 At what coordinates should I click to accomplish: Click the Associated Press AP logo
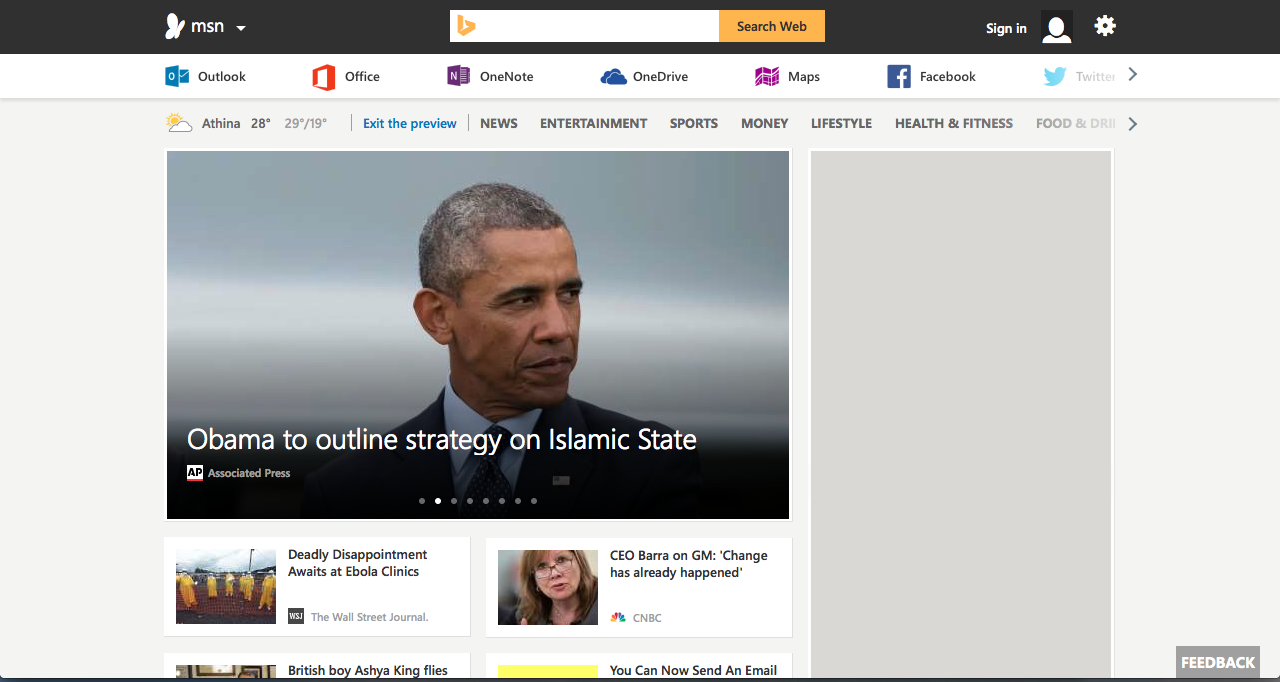pyautogui.click(x=195, y=473)
